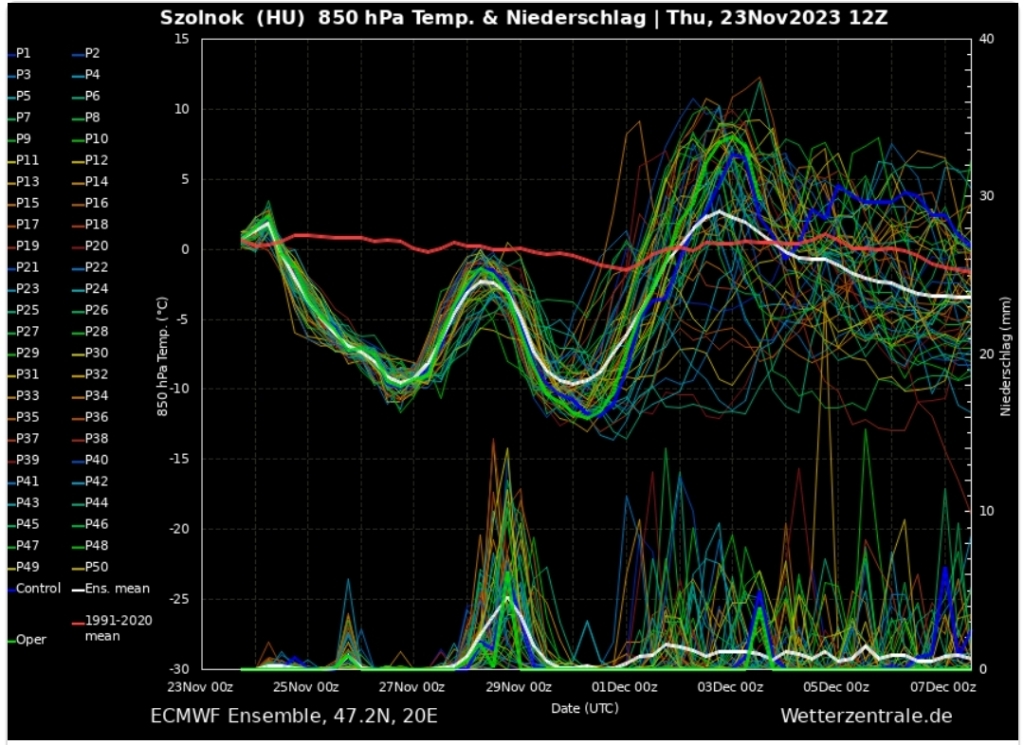The width and height of the screenshot is (1024, 745).
Task: Click the P1 legend entry
Action: point(24,53)
